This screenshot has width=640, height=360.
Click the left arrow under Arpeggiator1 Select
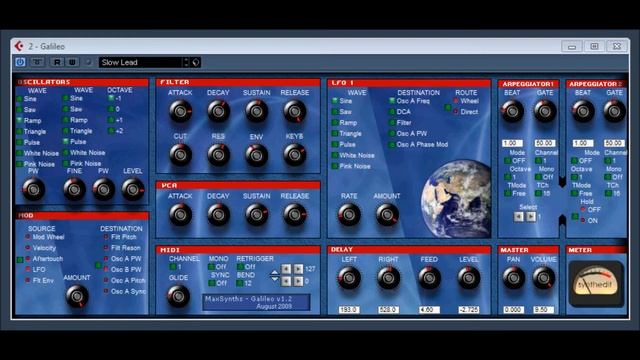coord(518,216)
